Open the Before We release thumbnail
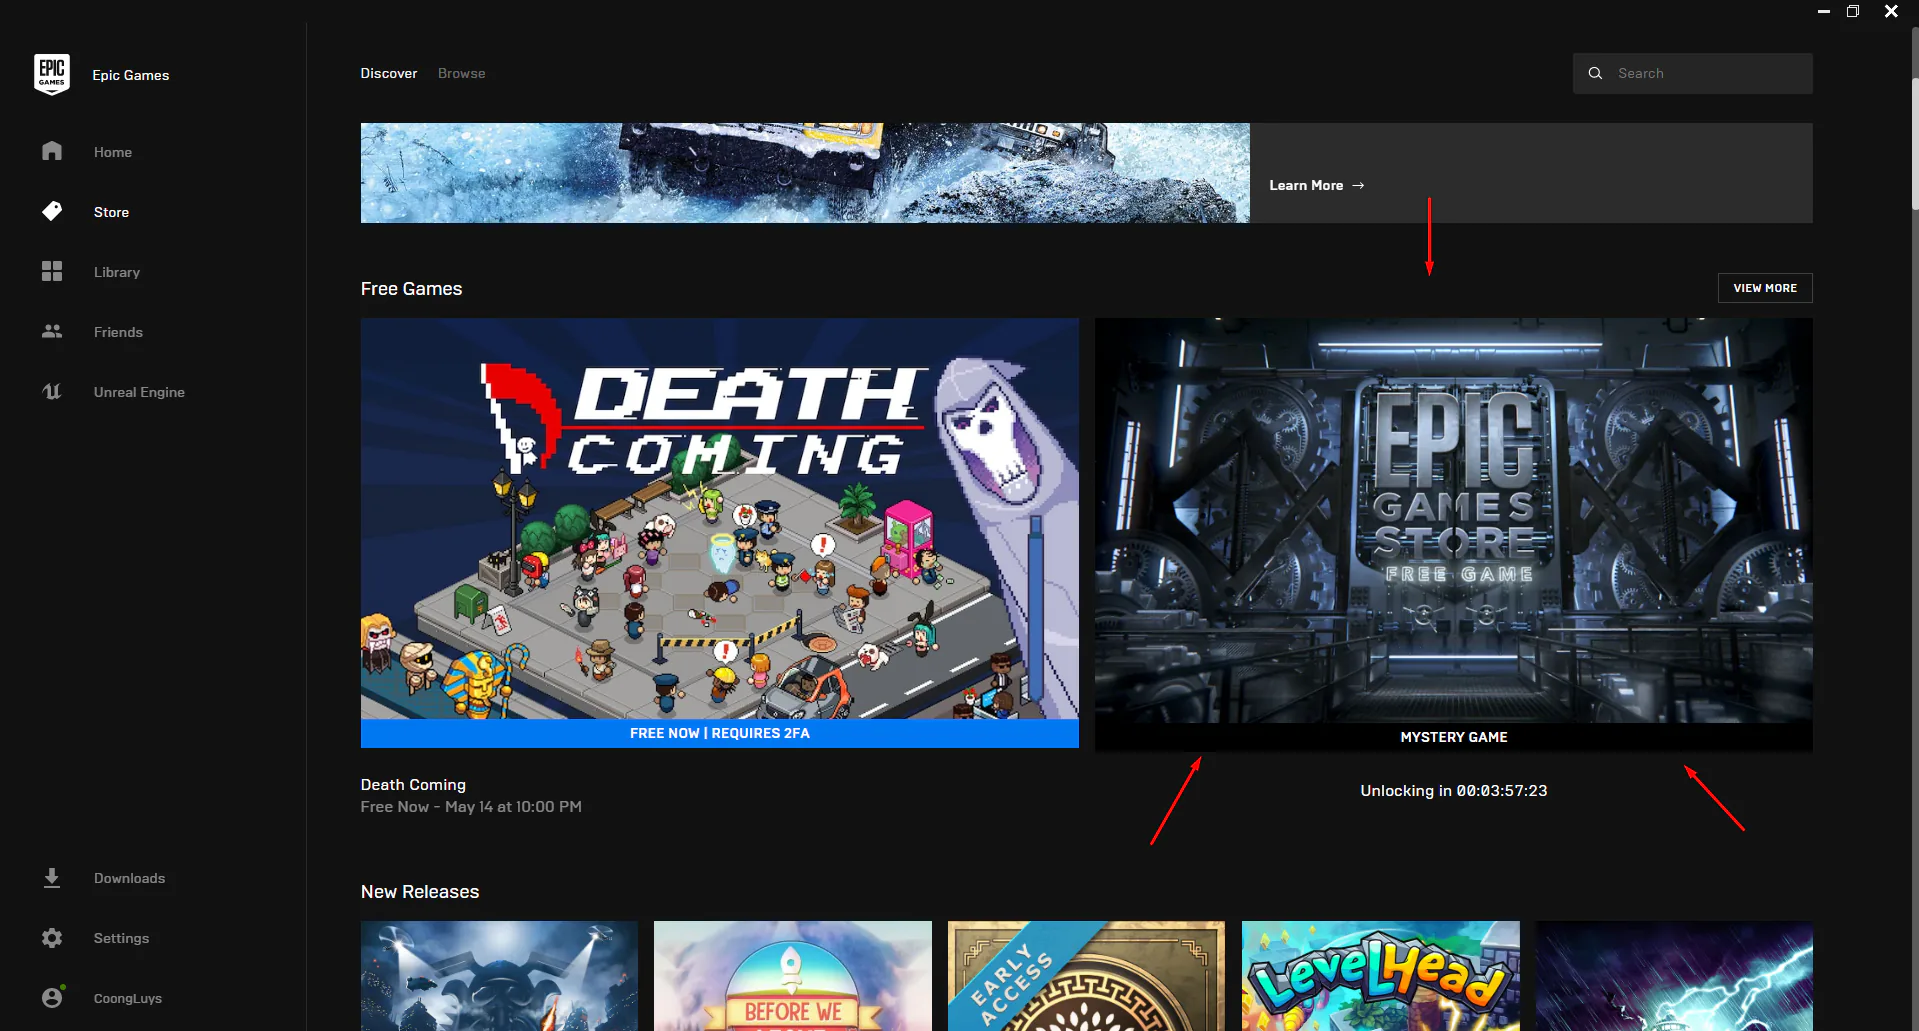The width and height of the screenshot is (1919, 1031). click(793, 976)
